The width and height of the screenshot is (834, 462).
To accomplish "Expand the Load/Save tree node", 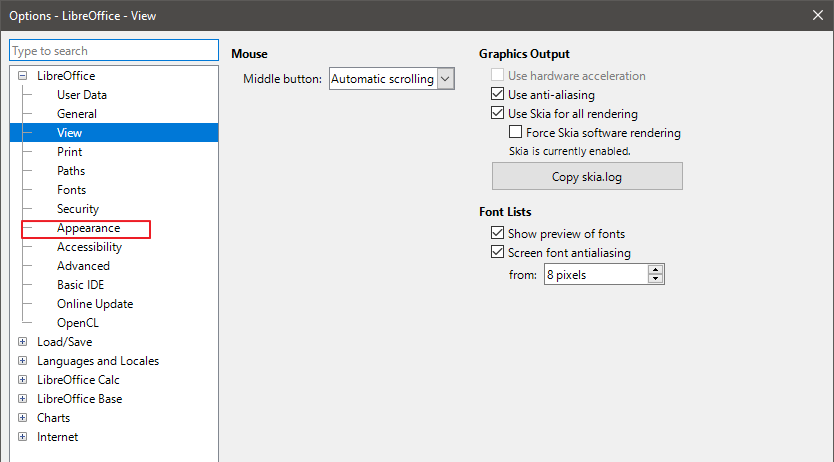I will [22, 342].
